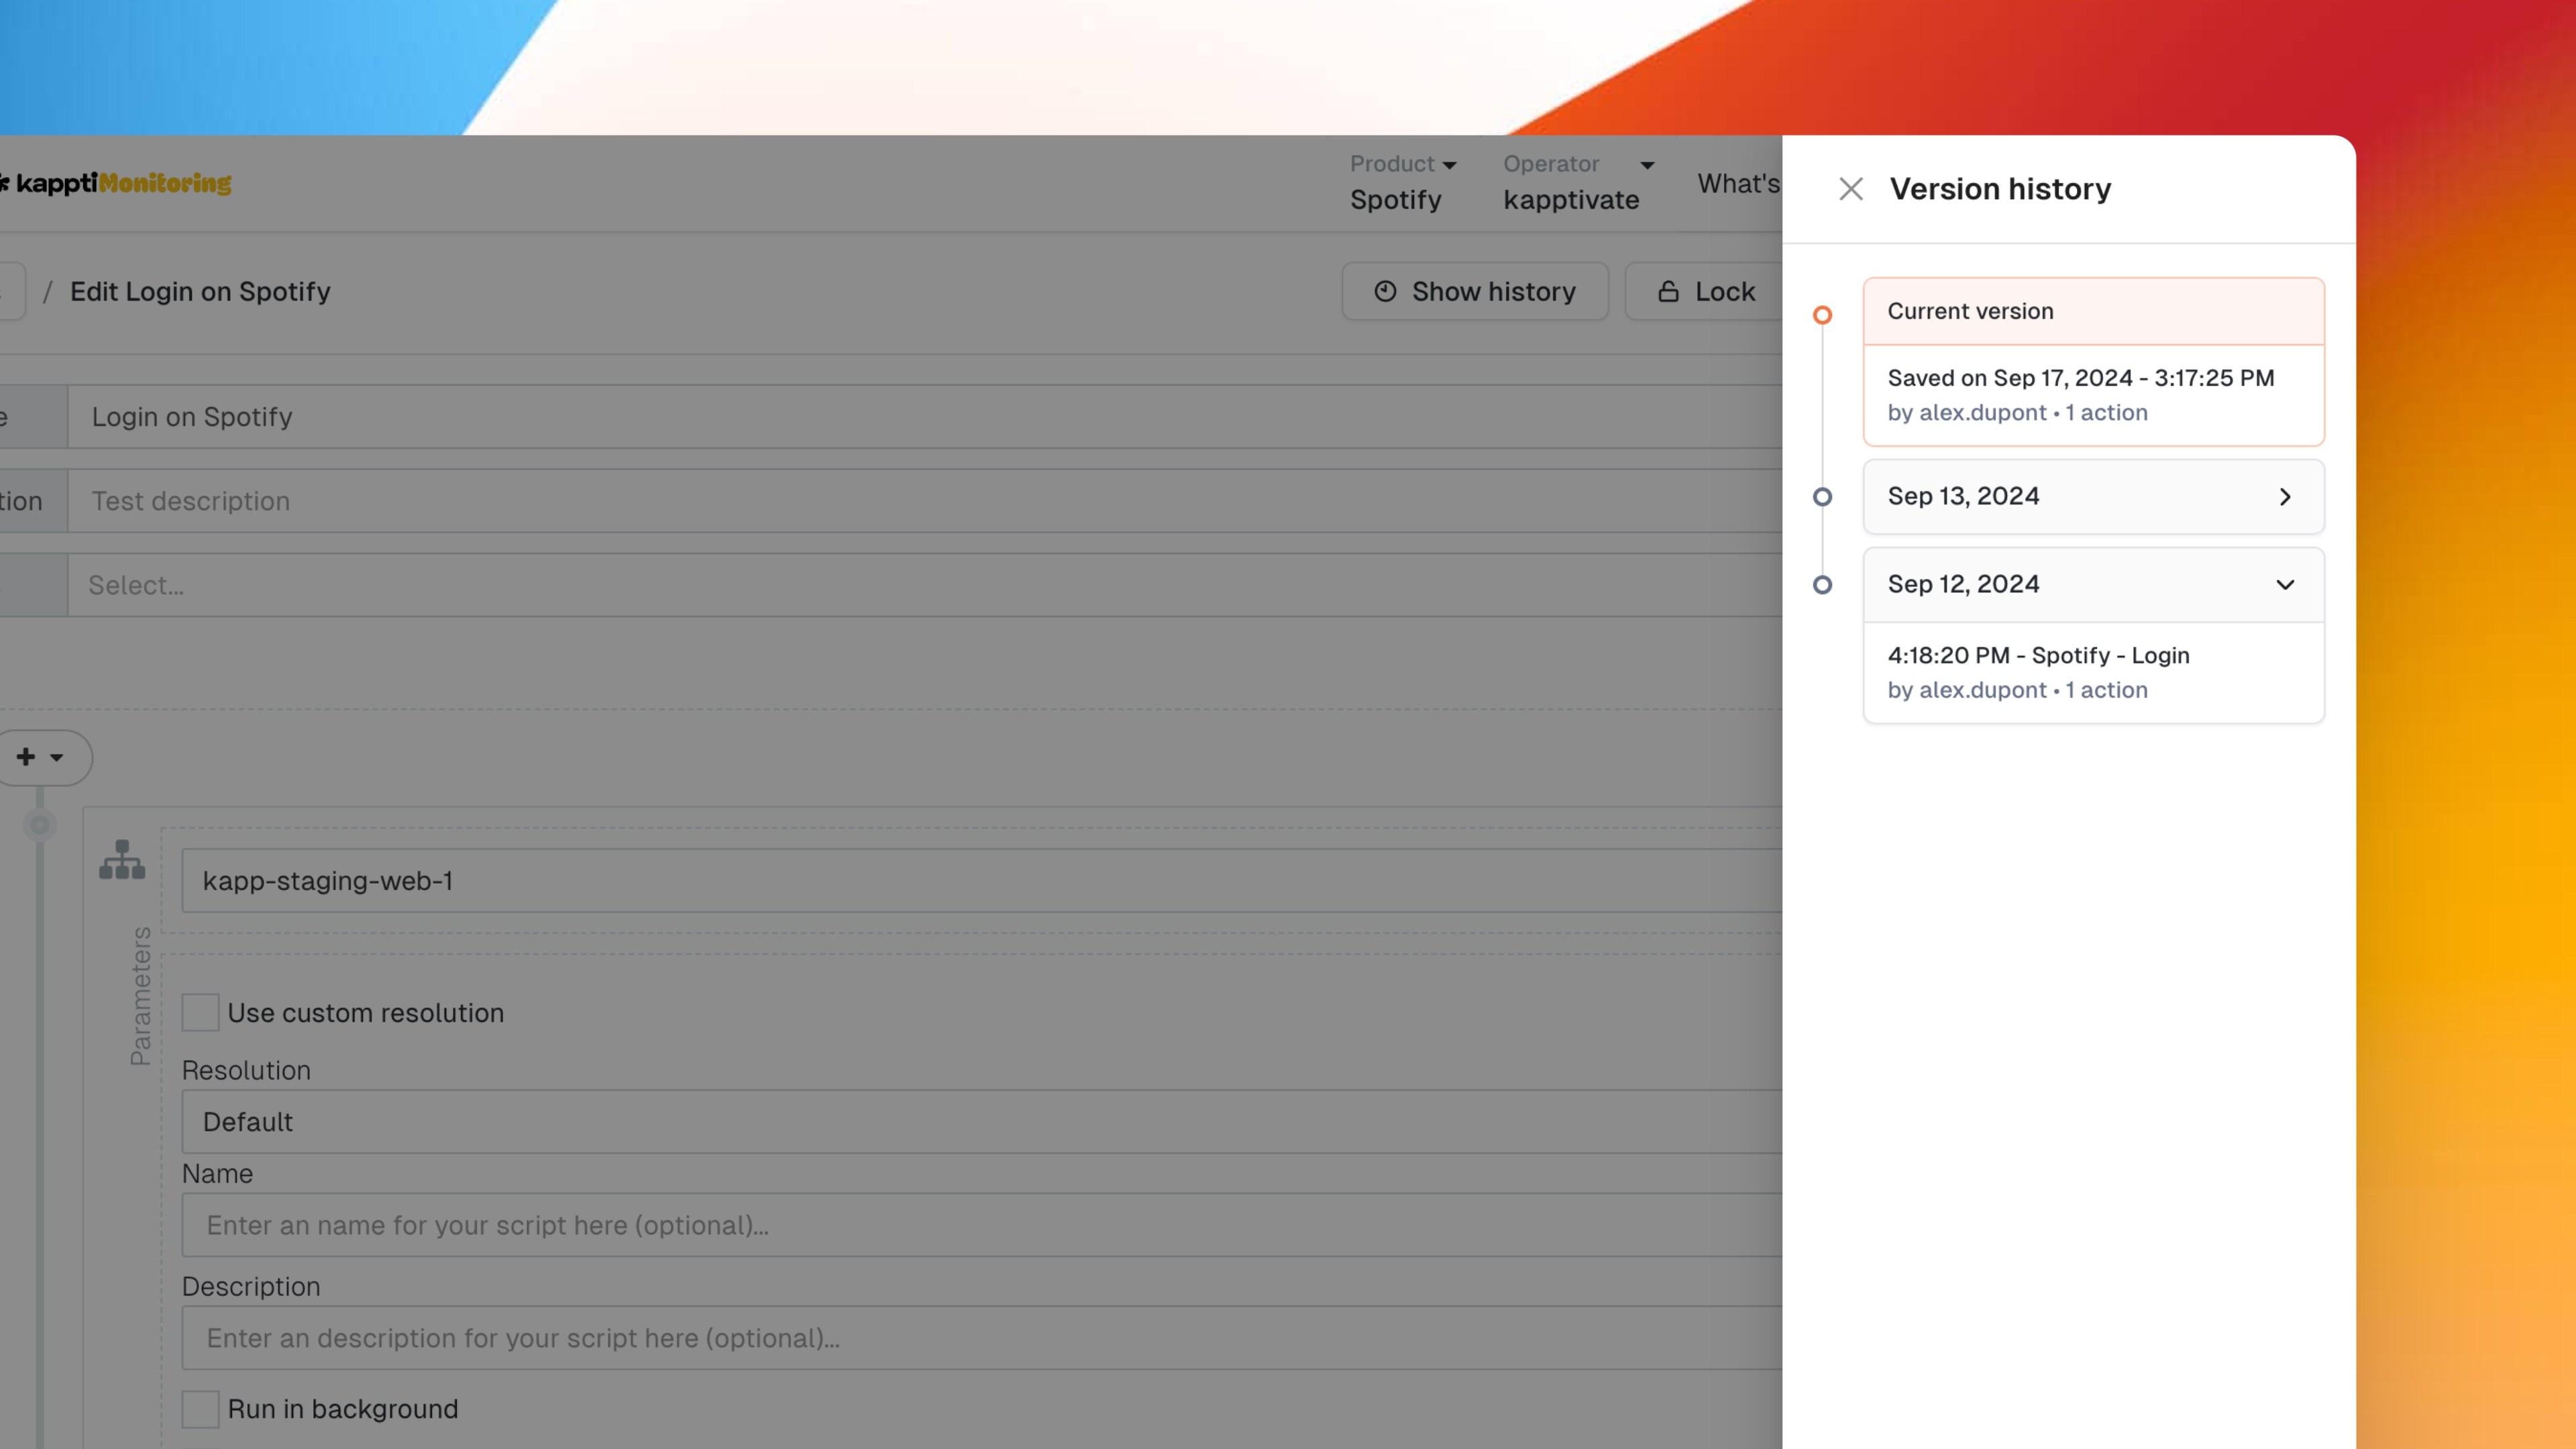Image resolution: width=2576 pixels, height=1449 pixels.
Task: Click the What's new menu item
Action: (x=1738, y=184)
